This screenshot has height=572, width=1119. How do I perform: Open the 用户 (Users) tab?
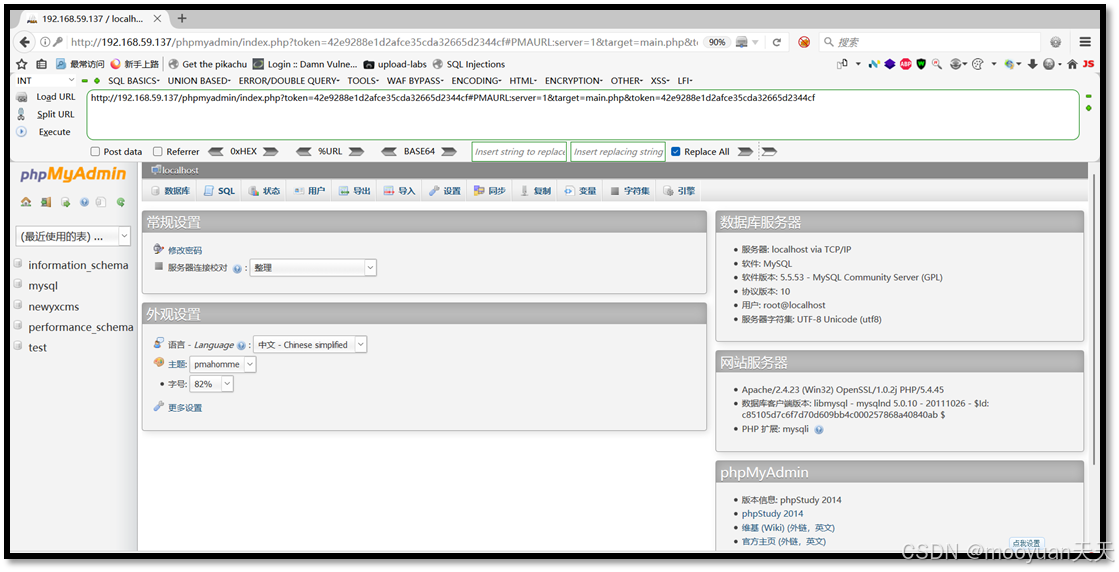pos(309,190)
